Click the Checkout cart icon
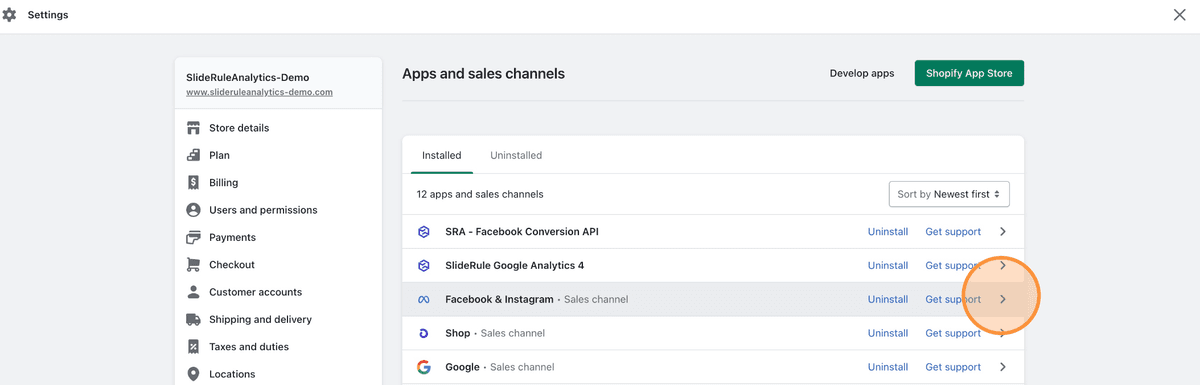Viewport: 1200px width, 385px height. 193,265
